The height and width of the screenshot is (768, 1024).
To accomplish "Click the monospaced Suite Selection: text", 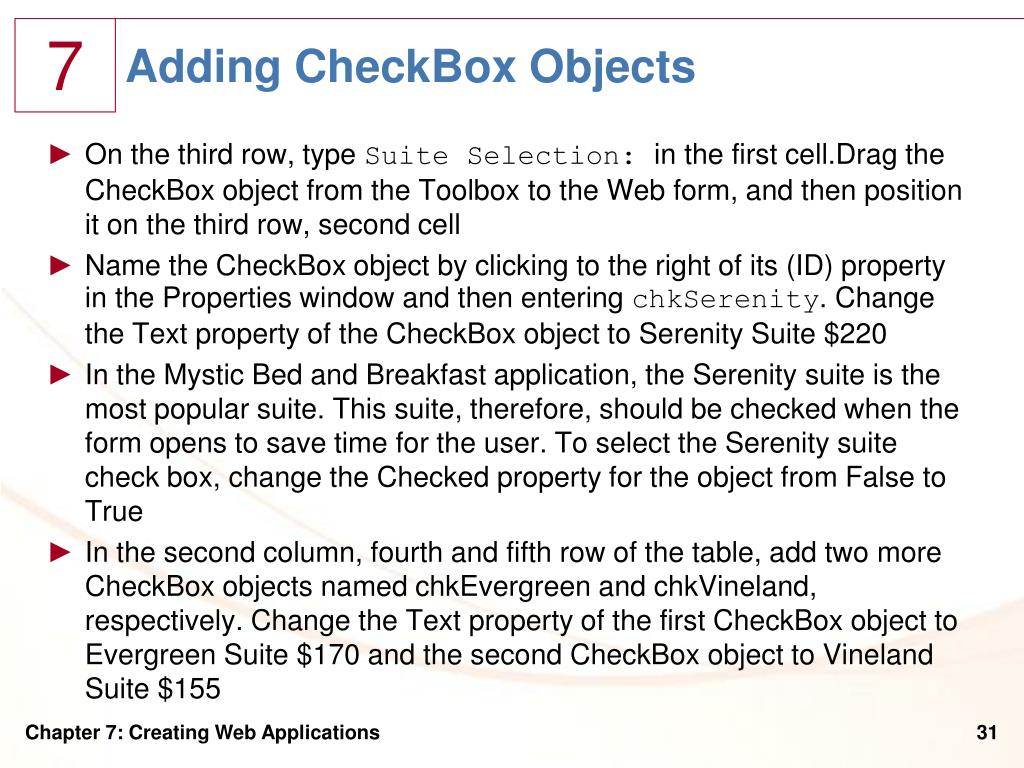I will coord(500,156).
